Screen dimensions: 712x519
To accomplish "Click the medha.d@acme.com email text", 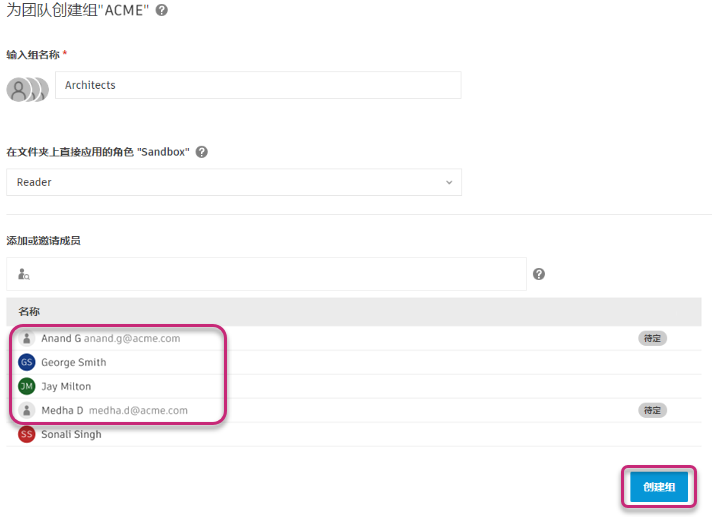I will pyautogui.click(x=138, y=410).
